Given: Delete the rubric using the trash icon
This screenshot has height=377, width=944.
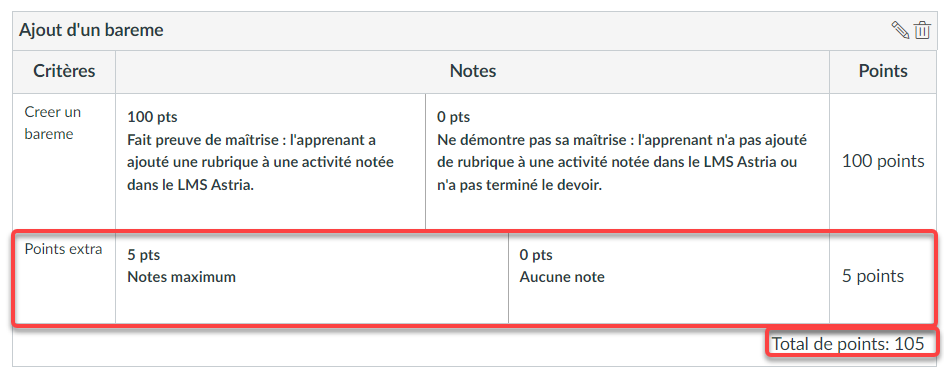Looking at the screenshot, I should point(922,30).
